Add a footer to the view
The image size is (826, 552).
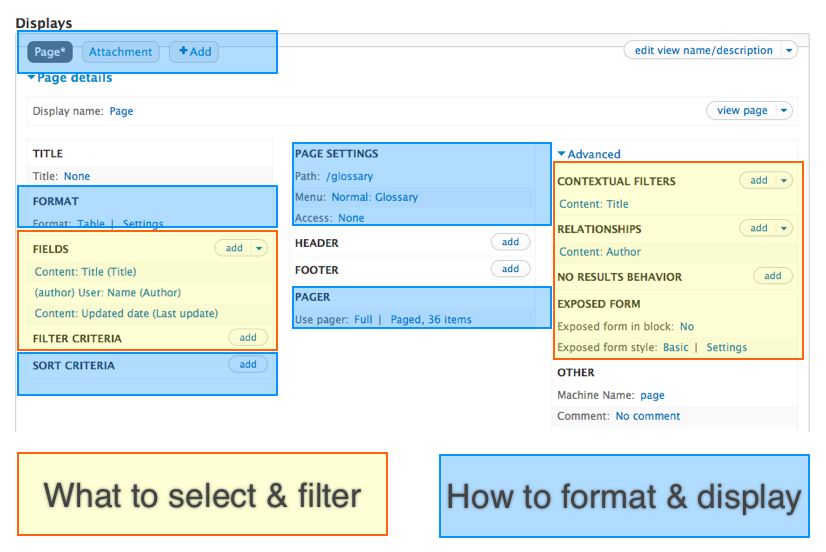pos(510,269)
